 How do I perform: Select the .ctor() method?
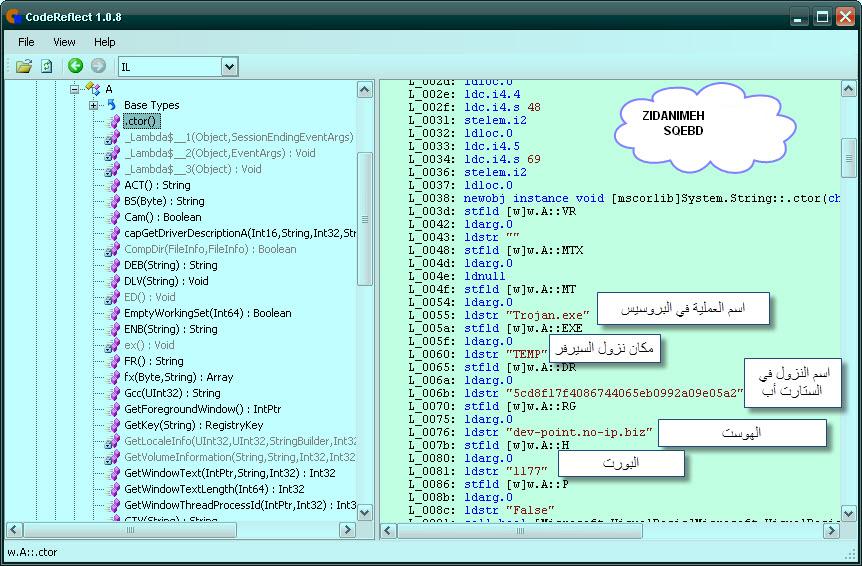141,121
